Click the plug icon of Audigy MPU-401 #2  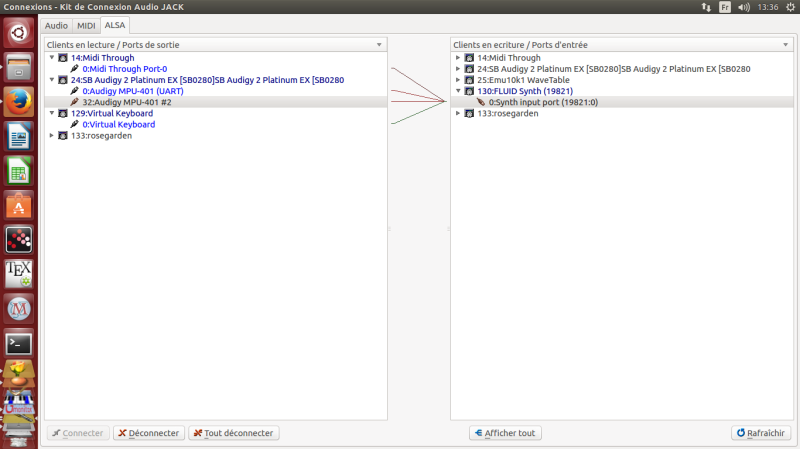(x=74, y=102)
